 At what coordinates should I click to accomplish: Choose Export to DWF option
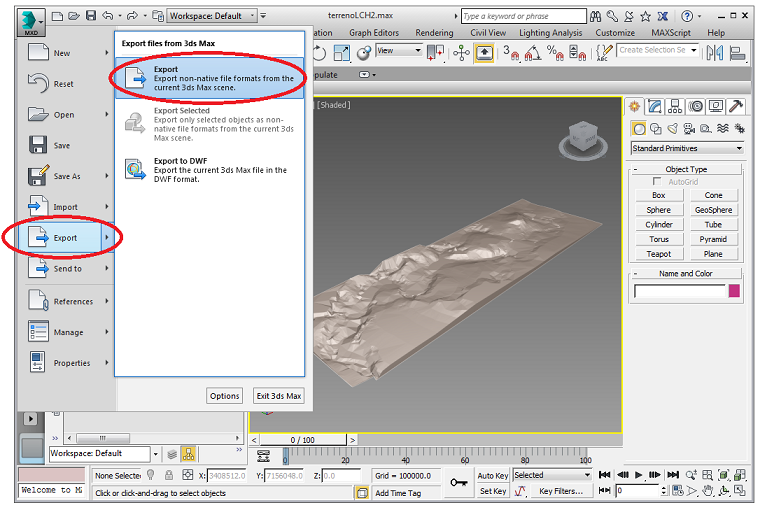[x=209, y=170]
